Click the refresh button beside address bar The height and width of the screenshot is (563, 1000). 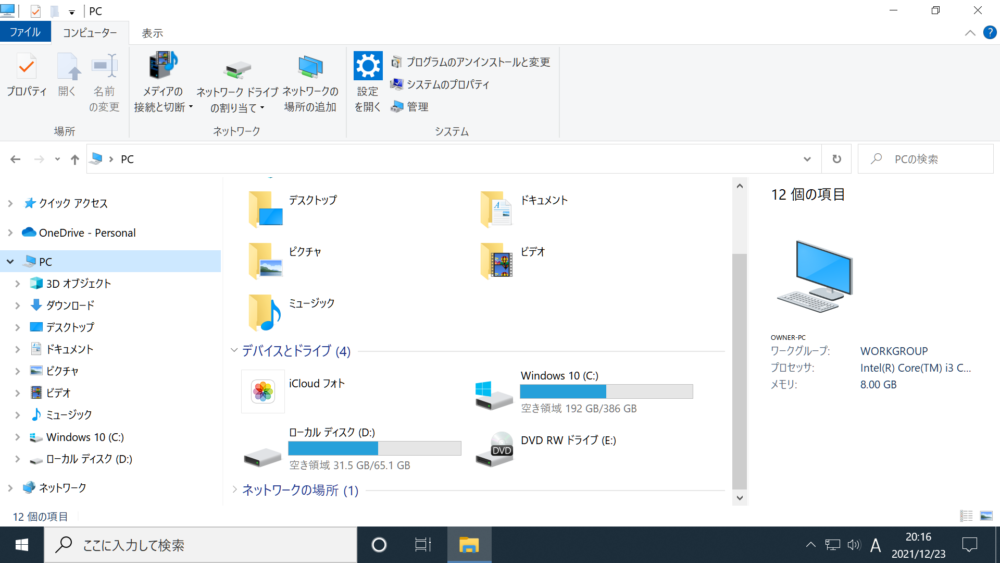(x=836, y=159)
